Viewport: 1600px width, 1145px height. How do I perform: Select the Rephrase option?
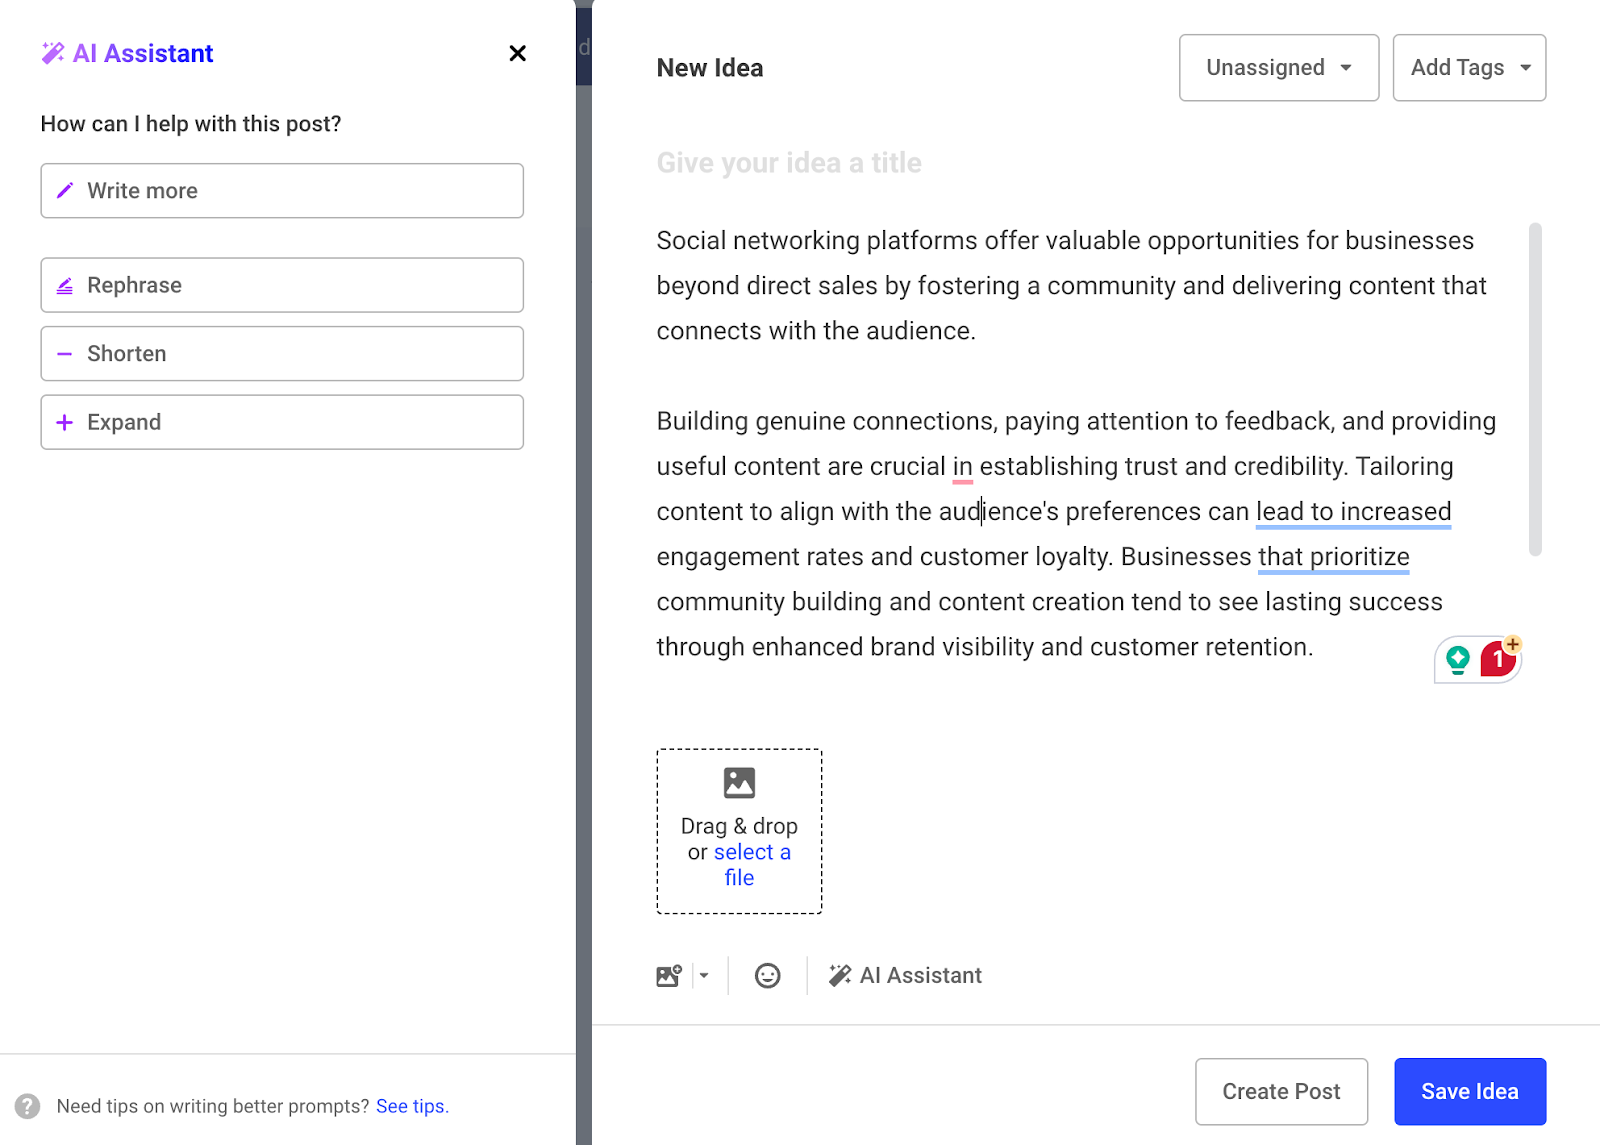tap(282, 285)
